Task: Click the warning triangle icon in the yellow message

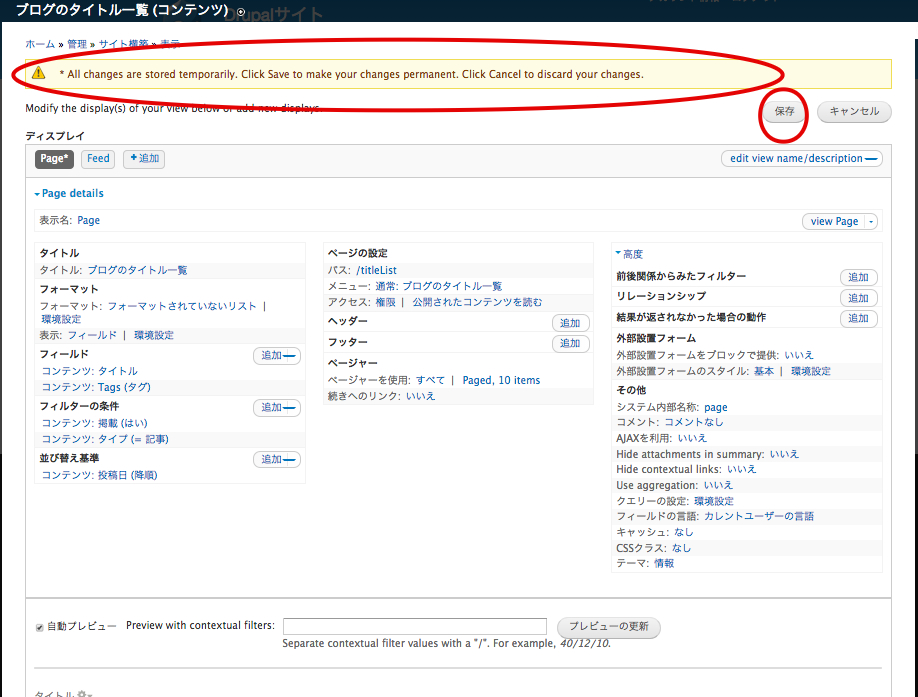Action: coord(38,74)
